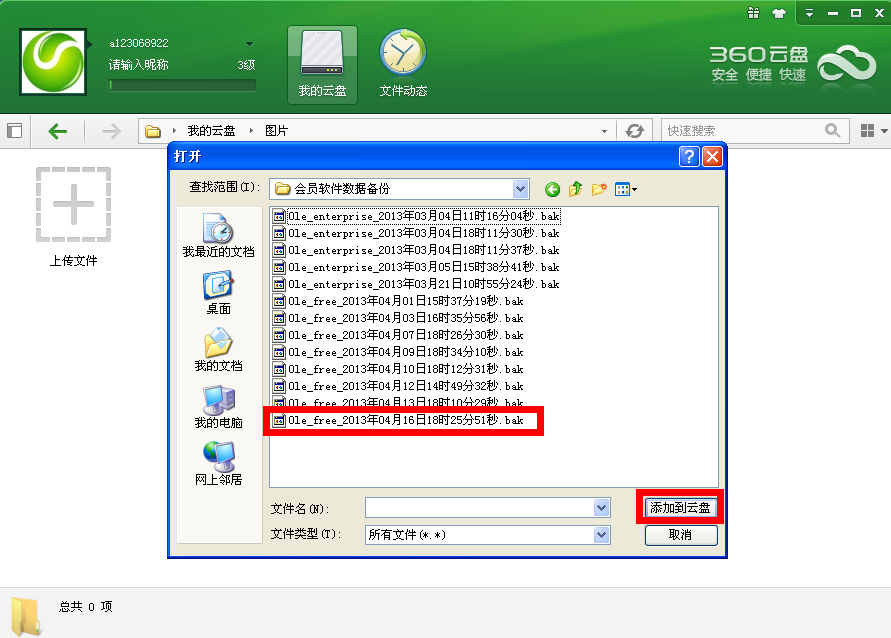Switch to the 文件动态 tab
This screenshot has width=891, height=638.
click(403, 64)
